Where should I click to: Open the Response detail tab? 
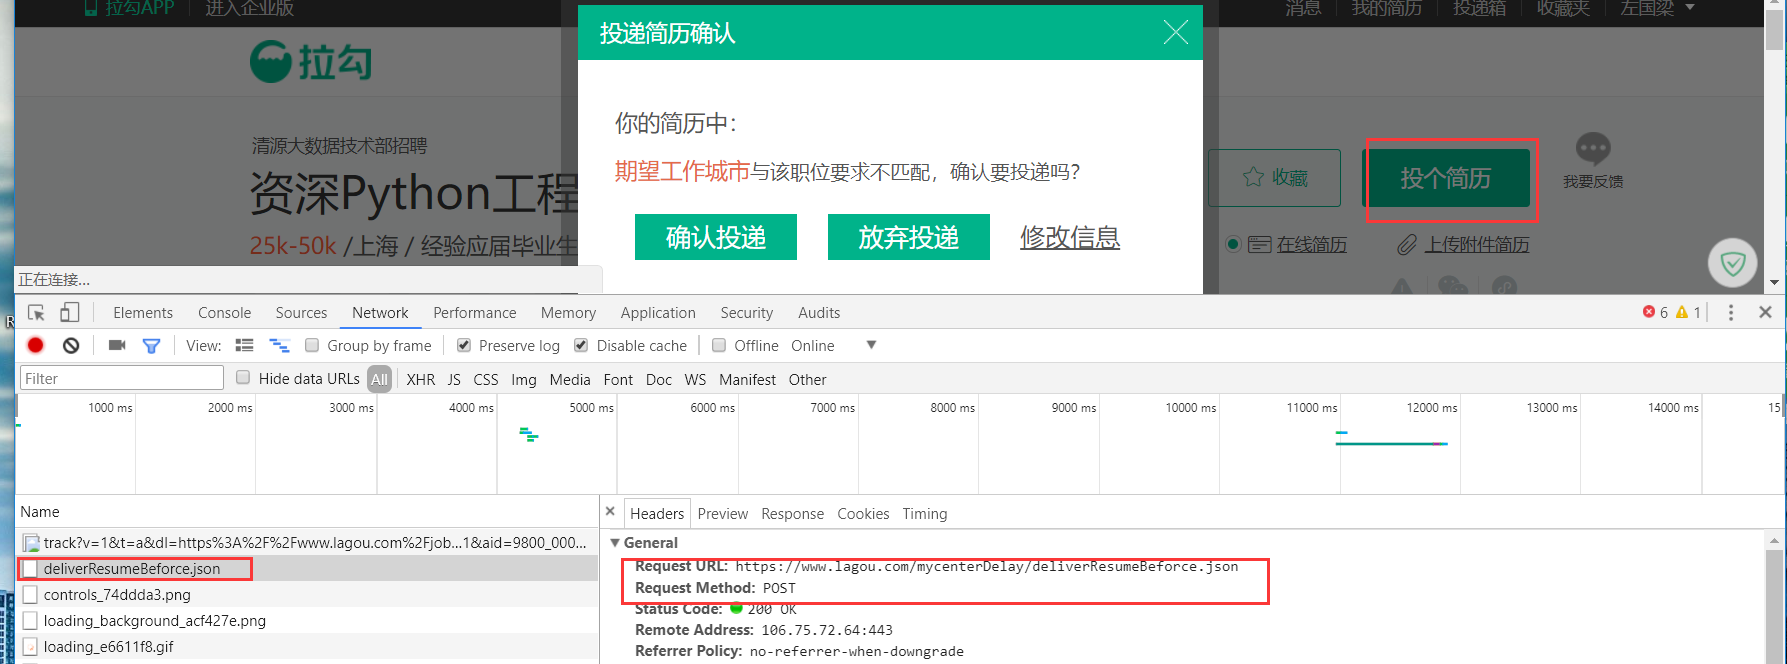tap(792, 513)
